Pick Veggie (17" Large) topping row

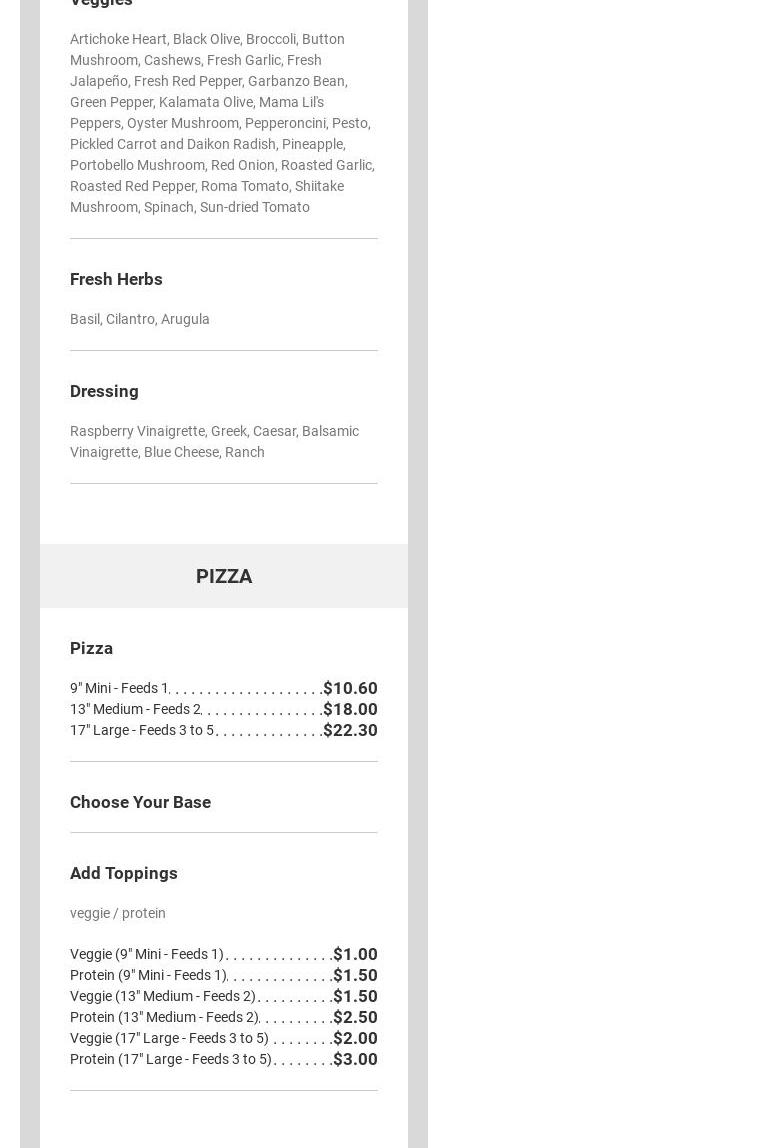coord(169,1038)
